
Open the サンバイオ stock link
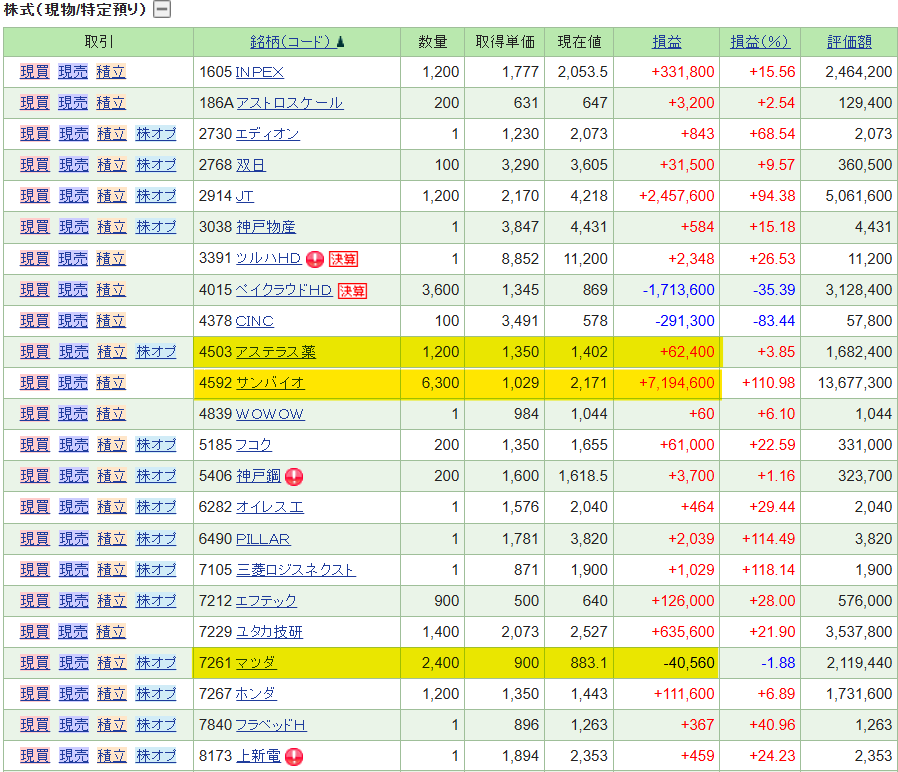click(x=270, y=383)
